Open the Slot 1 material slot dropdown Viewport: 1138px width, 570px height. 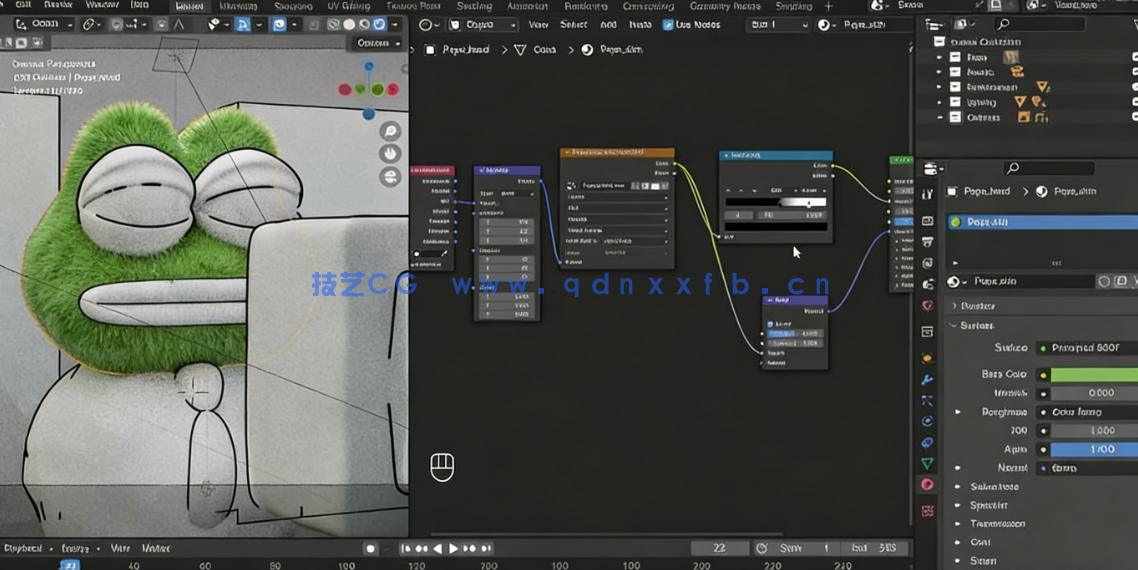point(779,25)
